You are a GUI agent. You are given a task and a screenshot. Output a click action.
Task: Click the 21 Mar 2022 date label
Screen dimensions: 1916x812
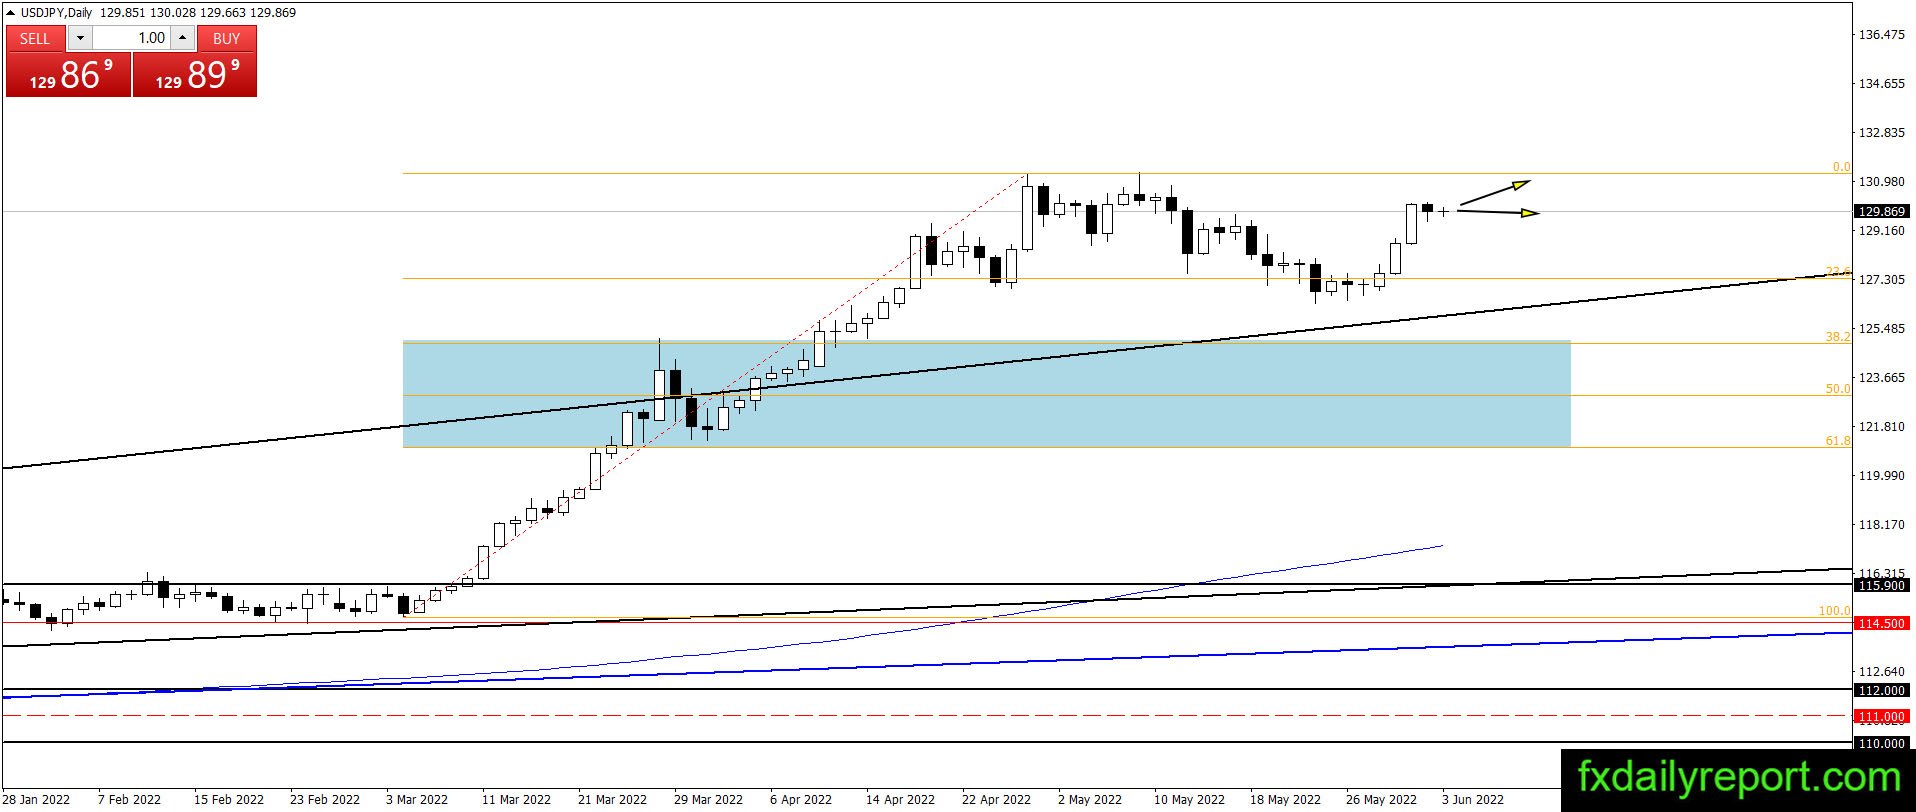tap(612, 800)
